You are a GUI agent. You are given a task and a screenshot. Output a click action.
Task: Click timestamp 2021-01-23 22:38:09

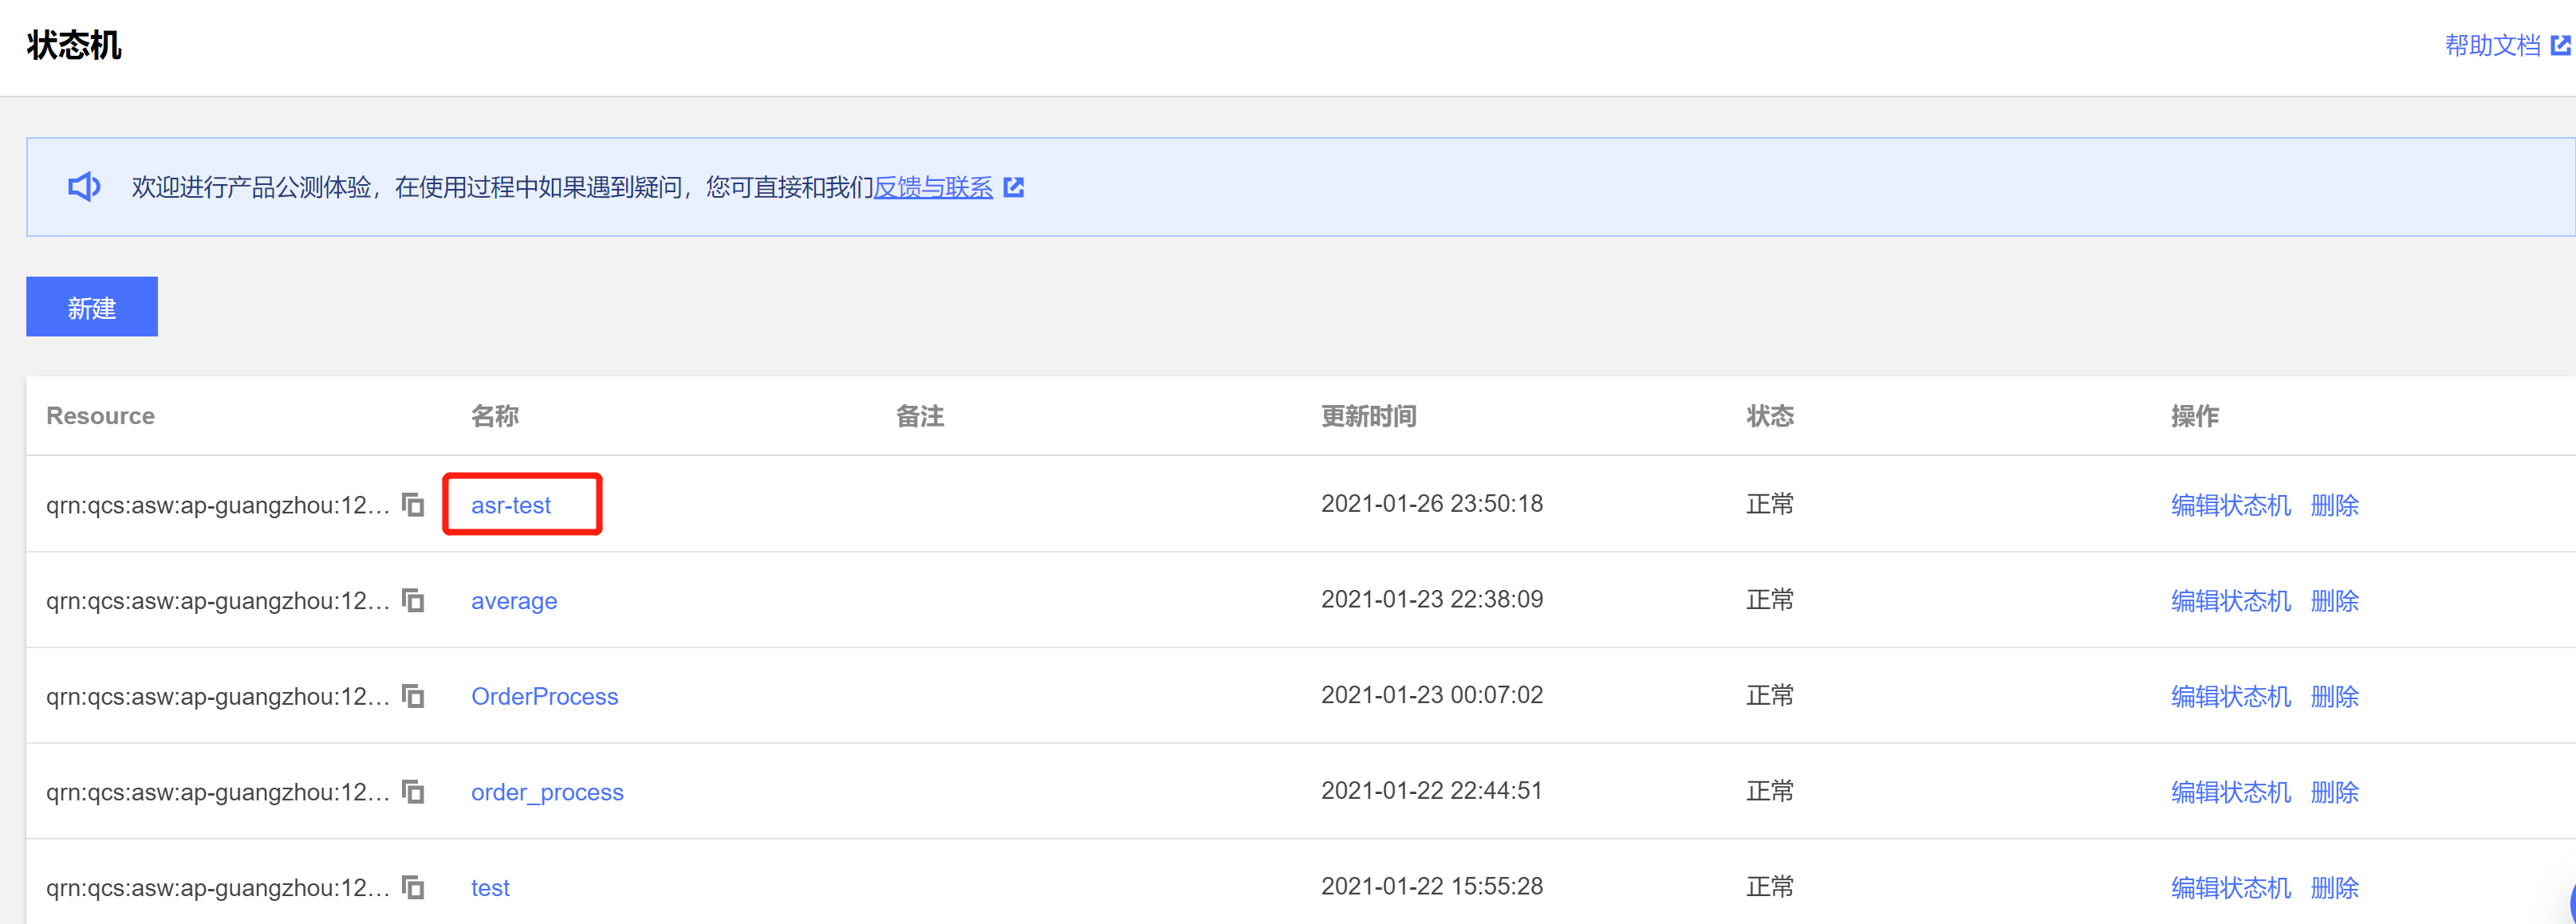(x=1432, y=599)
